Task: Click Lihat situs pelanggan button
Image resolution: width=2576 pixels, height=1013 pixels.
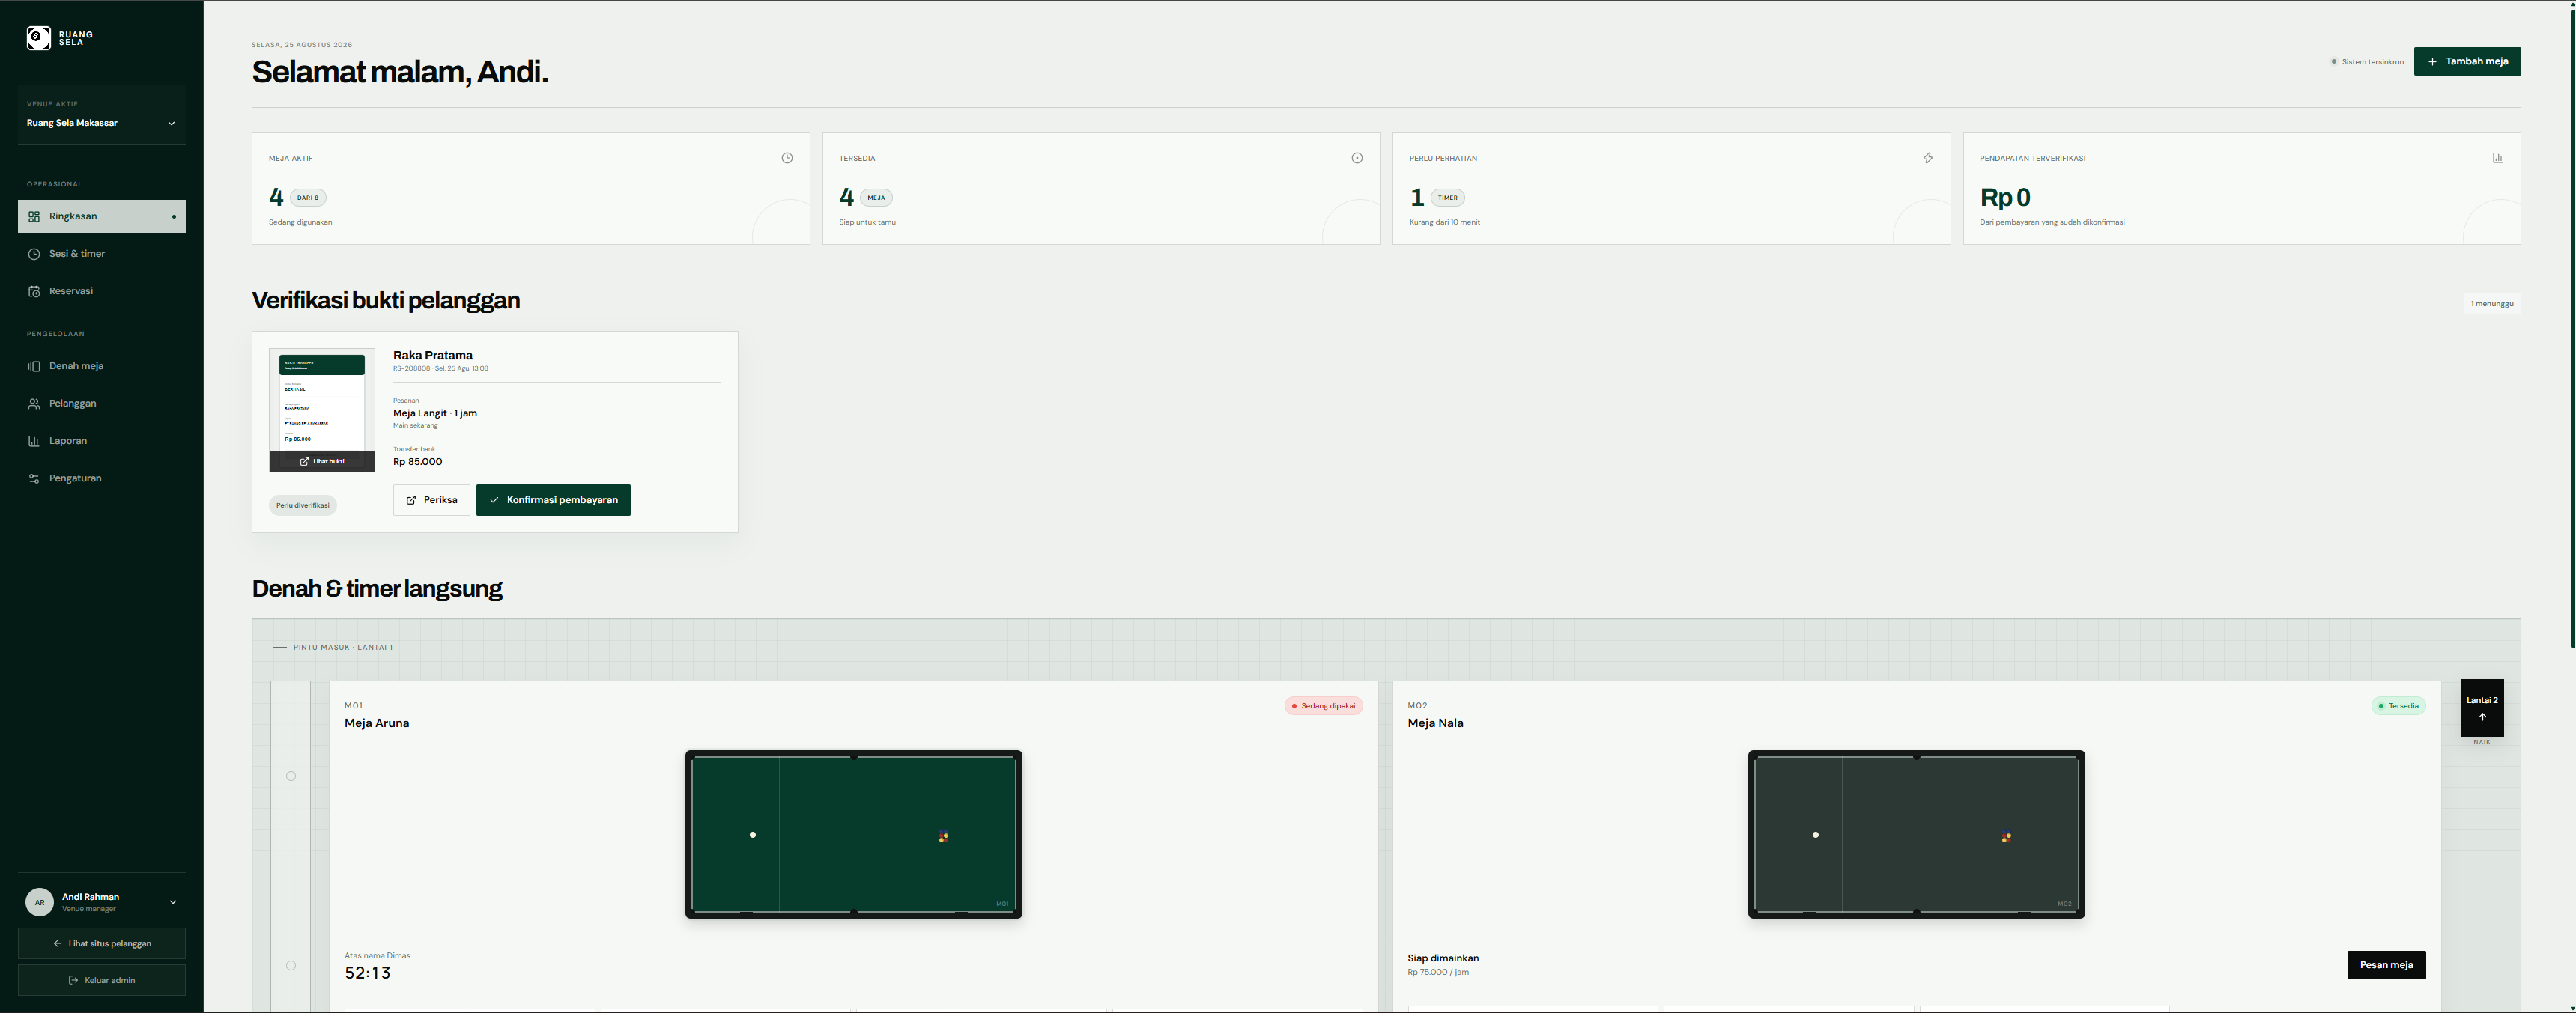Action: click(x=101, y=943)
